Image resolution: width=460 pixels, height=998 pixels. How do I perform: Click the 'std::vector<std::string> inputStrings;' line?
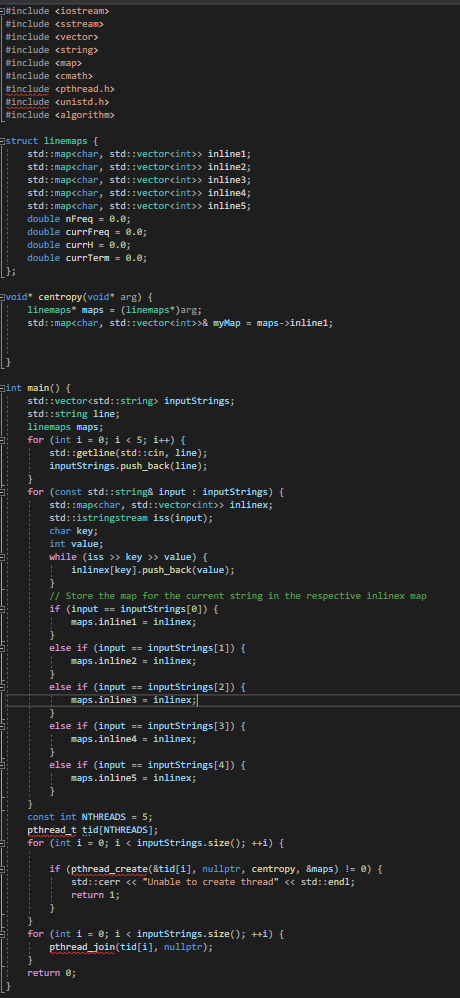point(131,401)
